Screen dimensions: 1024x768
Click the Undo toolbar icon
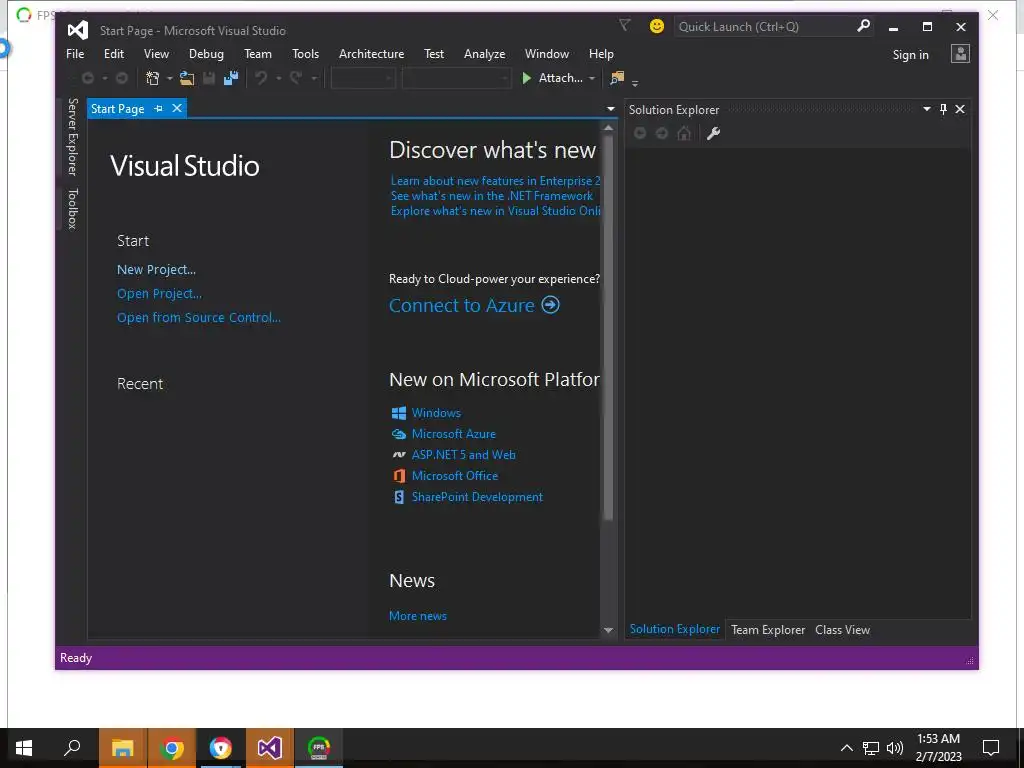[261, 78]
